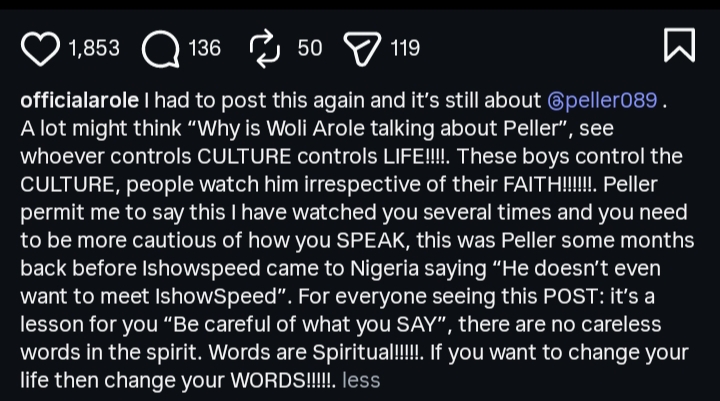720x401 pixels.
Task: Open the 136 comments count
Action: coord(204,48)
